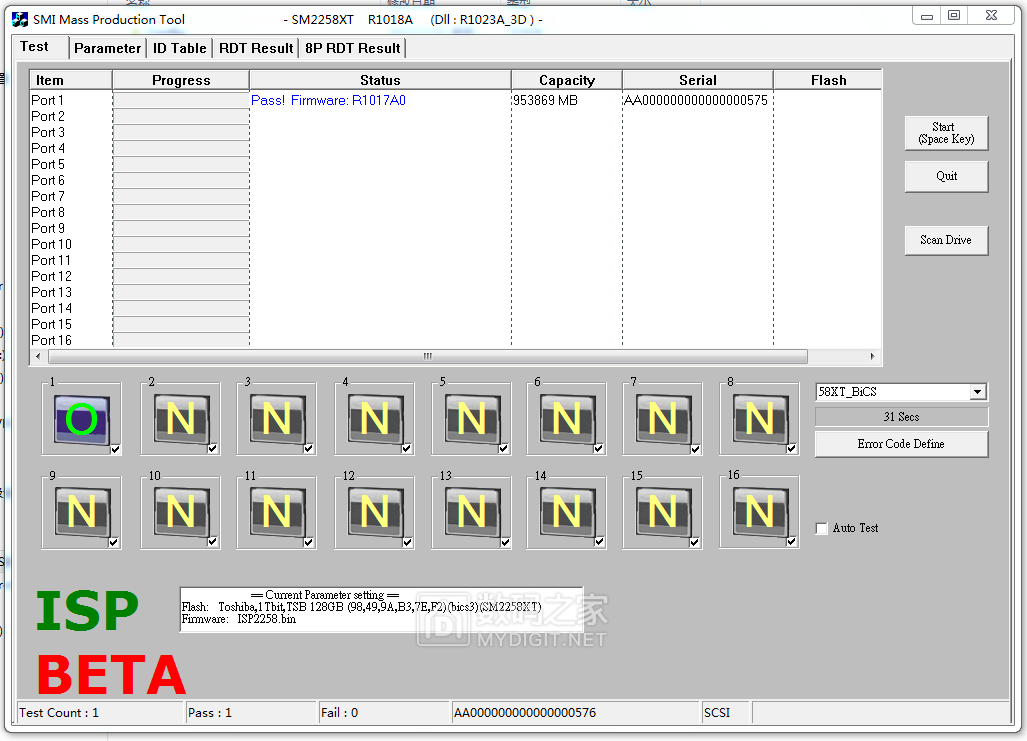Click the list's right scroll arrow
The width and height of the screenshot is (1027, 741).
click(x=872, y=357)
